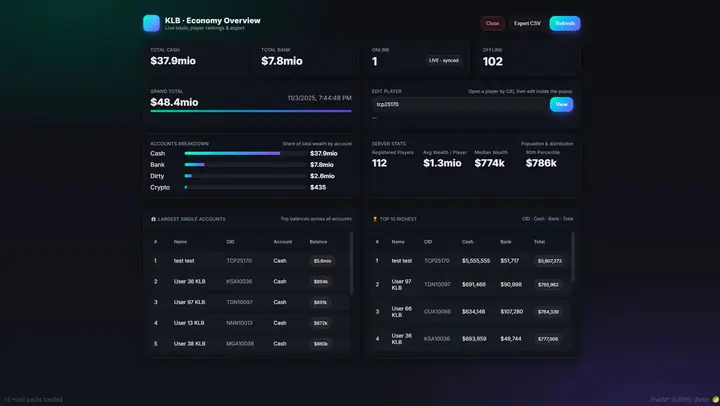Click the $777,908 total badge
Image resolution: width=720 pixels, height=406 pixels.
tap(548, 339)
